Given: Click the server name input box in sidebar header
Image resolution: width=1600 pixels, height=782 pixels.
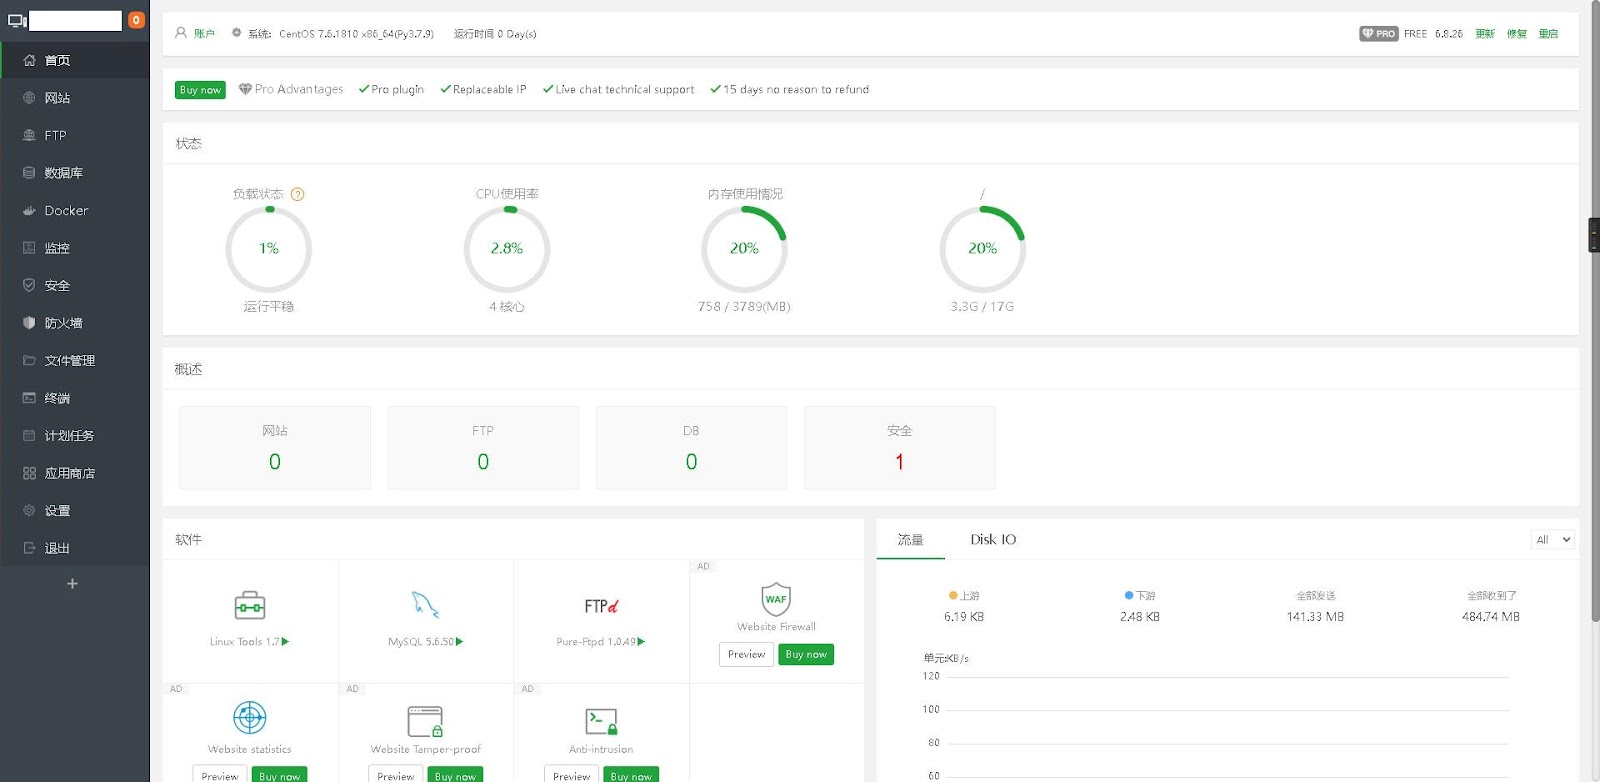Looking at the screenshot, I should 75,20.
